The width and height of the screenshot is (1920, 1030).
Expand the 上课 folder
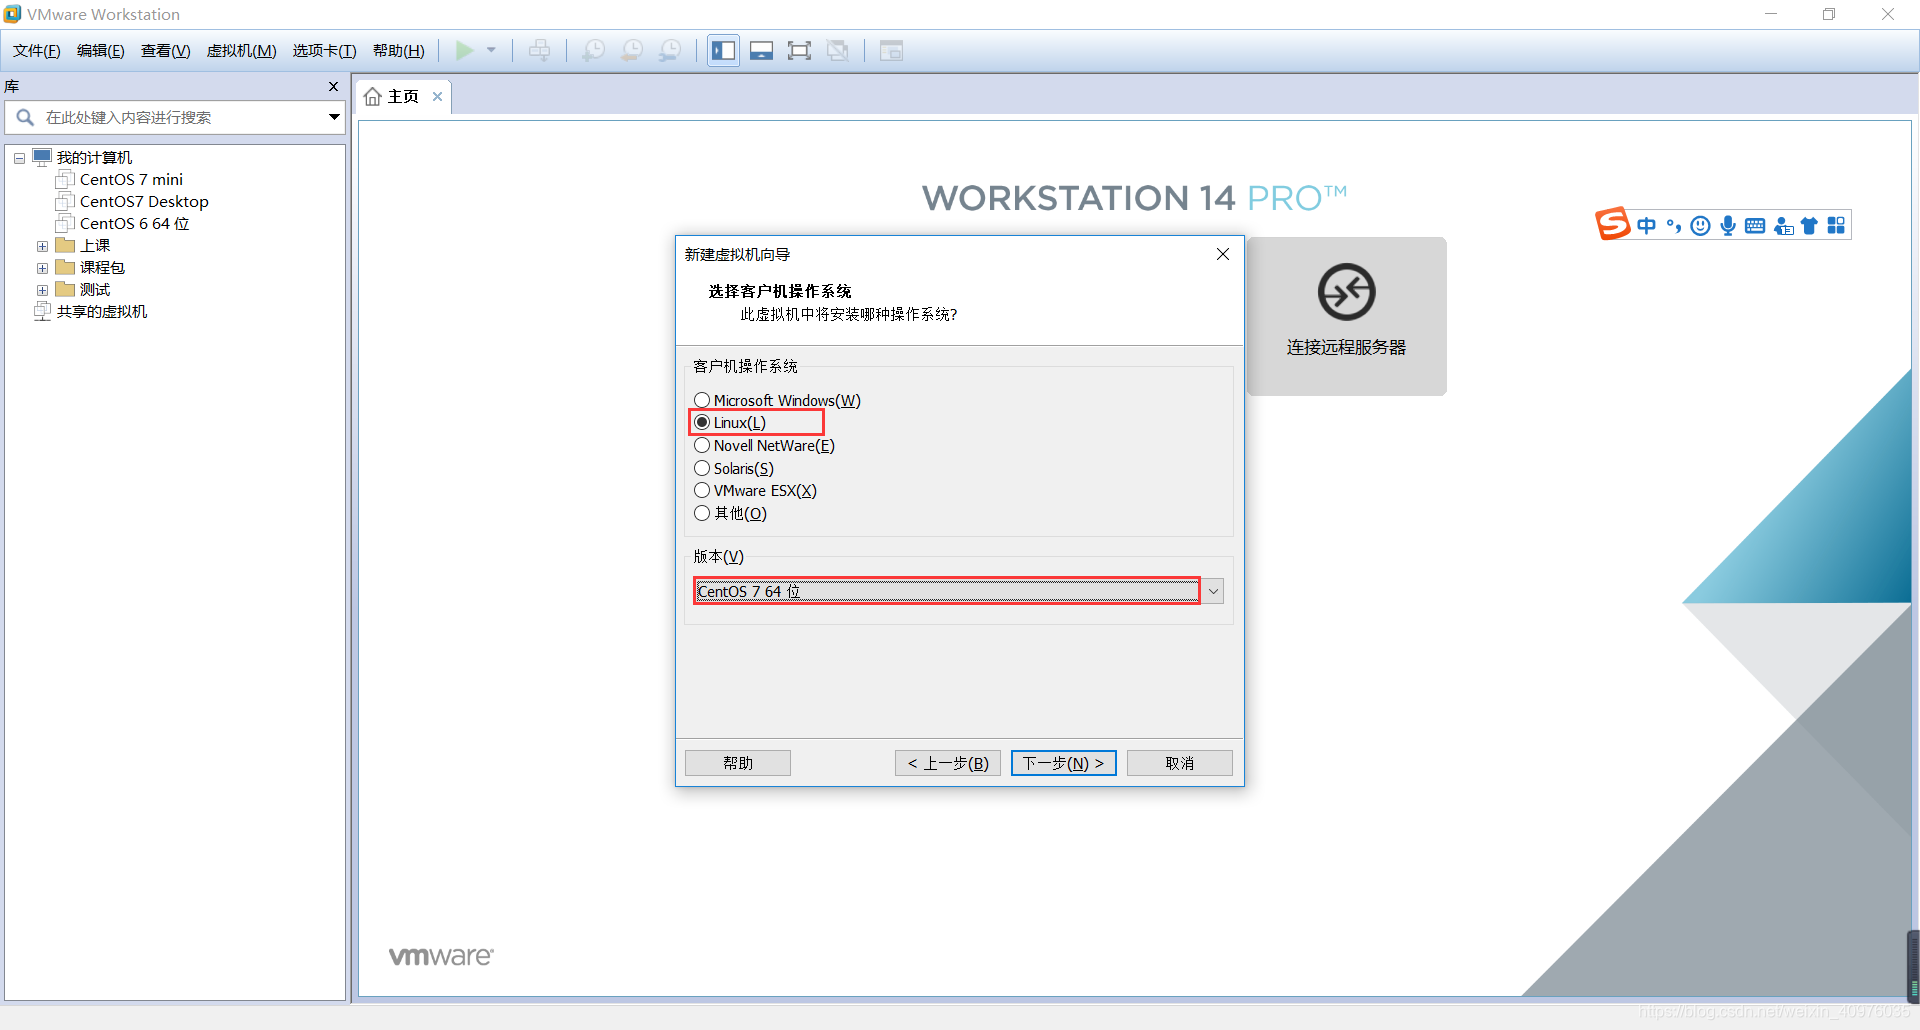coord(42,246)
